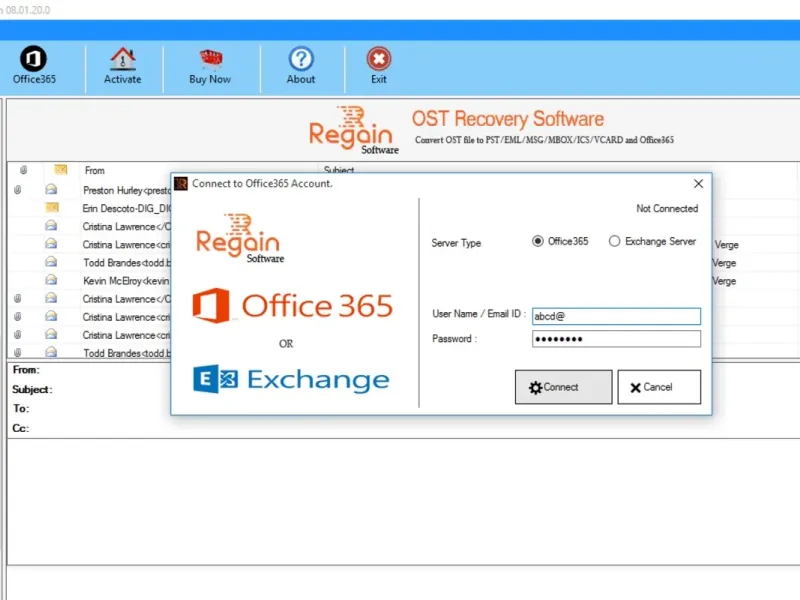Click the Activate house icon
The width and height of the screenshot is (800, 600).
(x=122, y=59)
